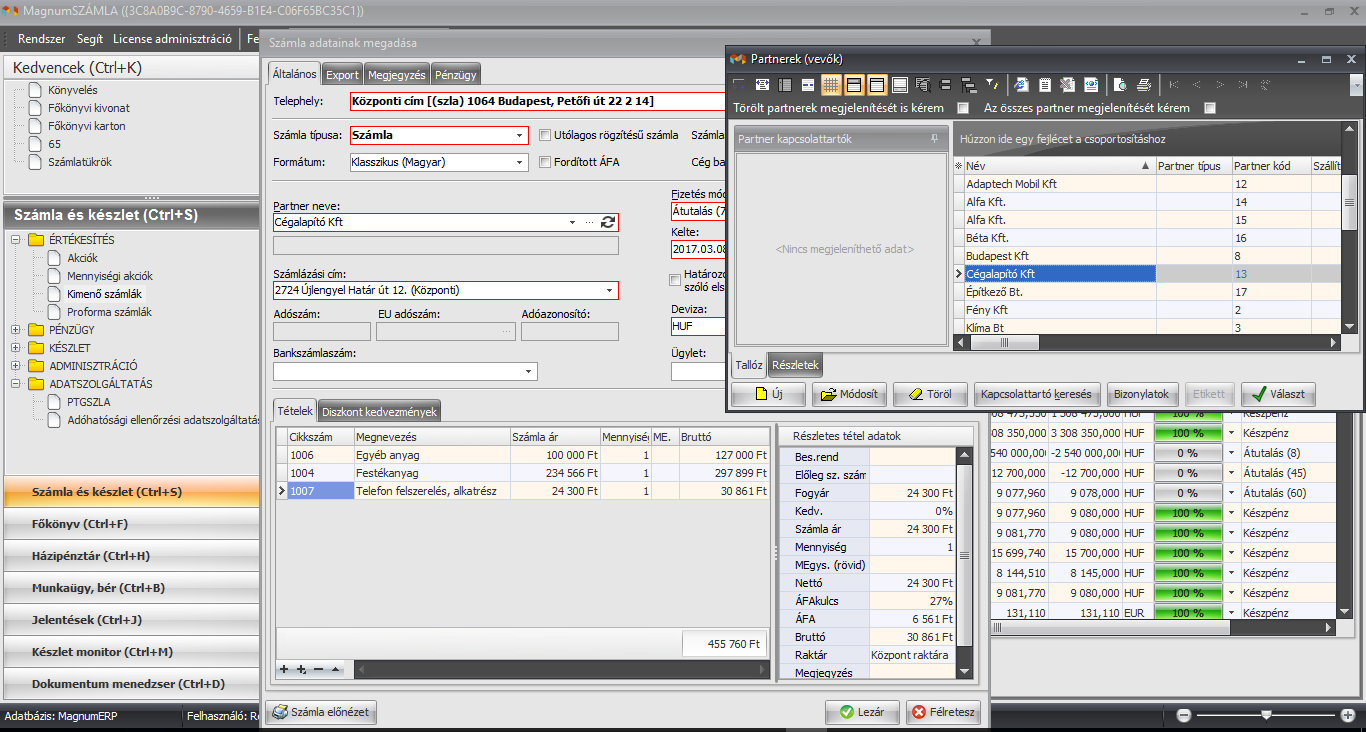Open the 'Számla típusa' dropdown
The image size is (1366, 732).
click(x=519, y=136)
